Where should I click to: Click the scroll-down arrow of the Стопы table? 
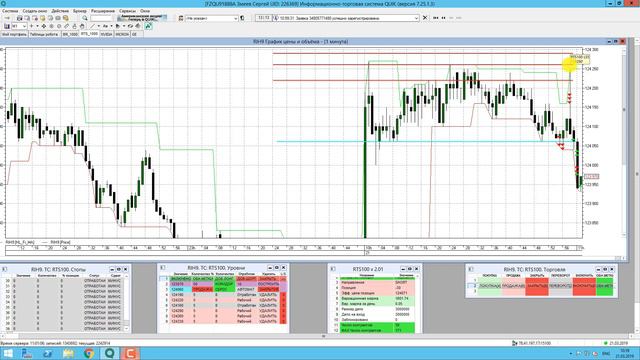[x=126, y=329]
